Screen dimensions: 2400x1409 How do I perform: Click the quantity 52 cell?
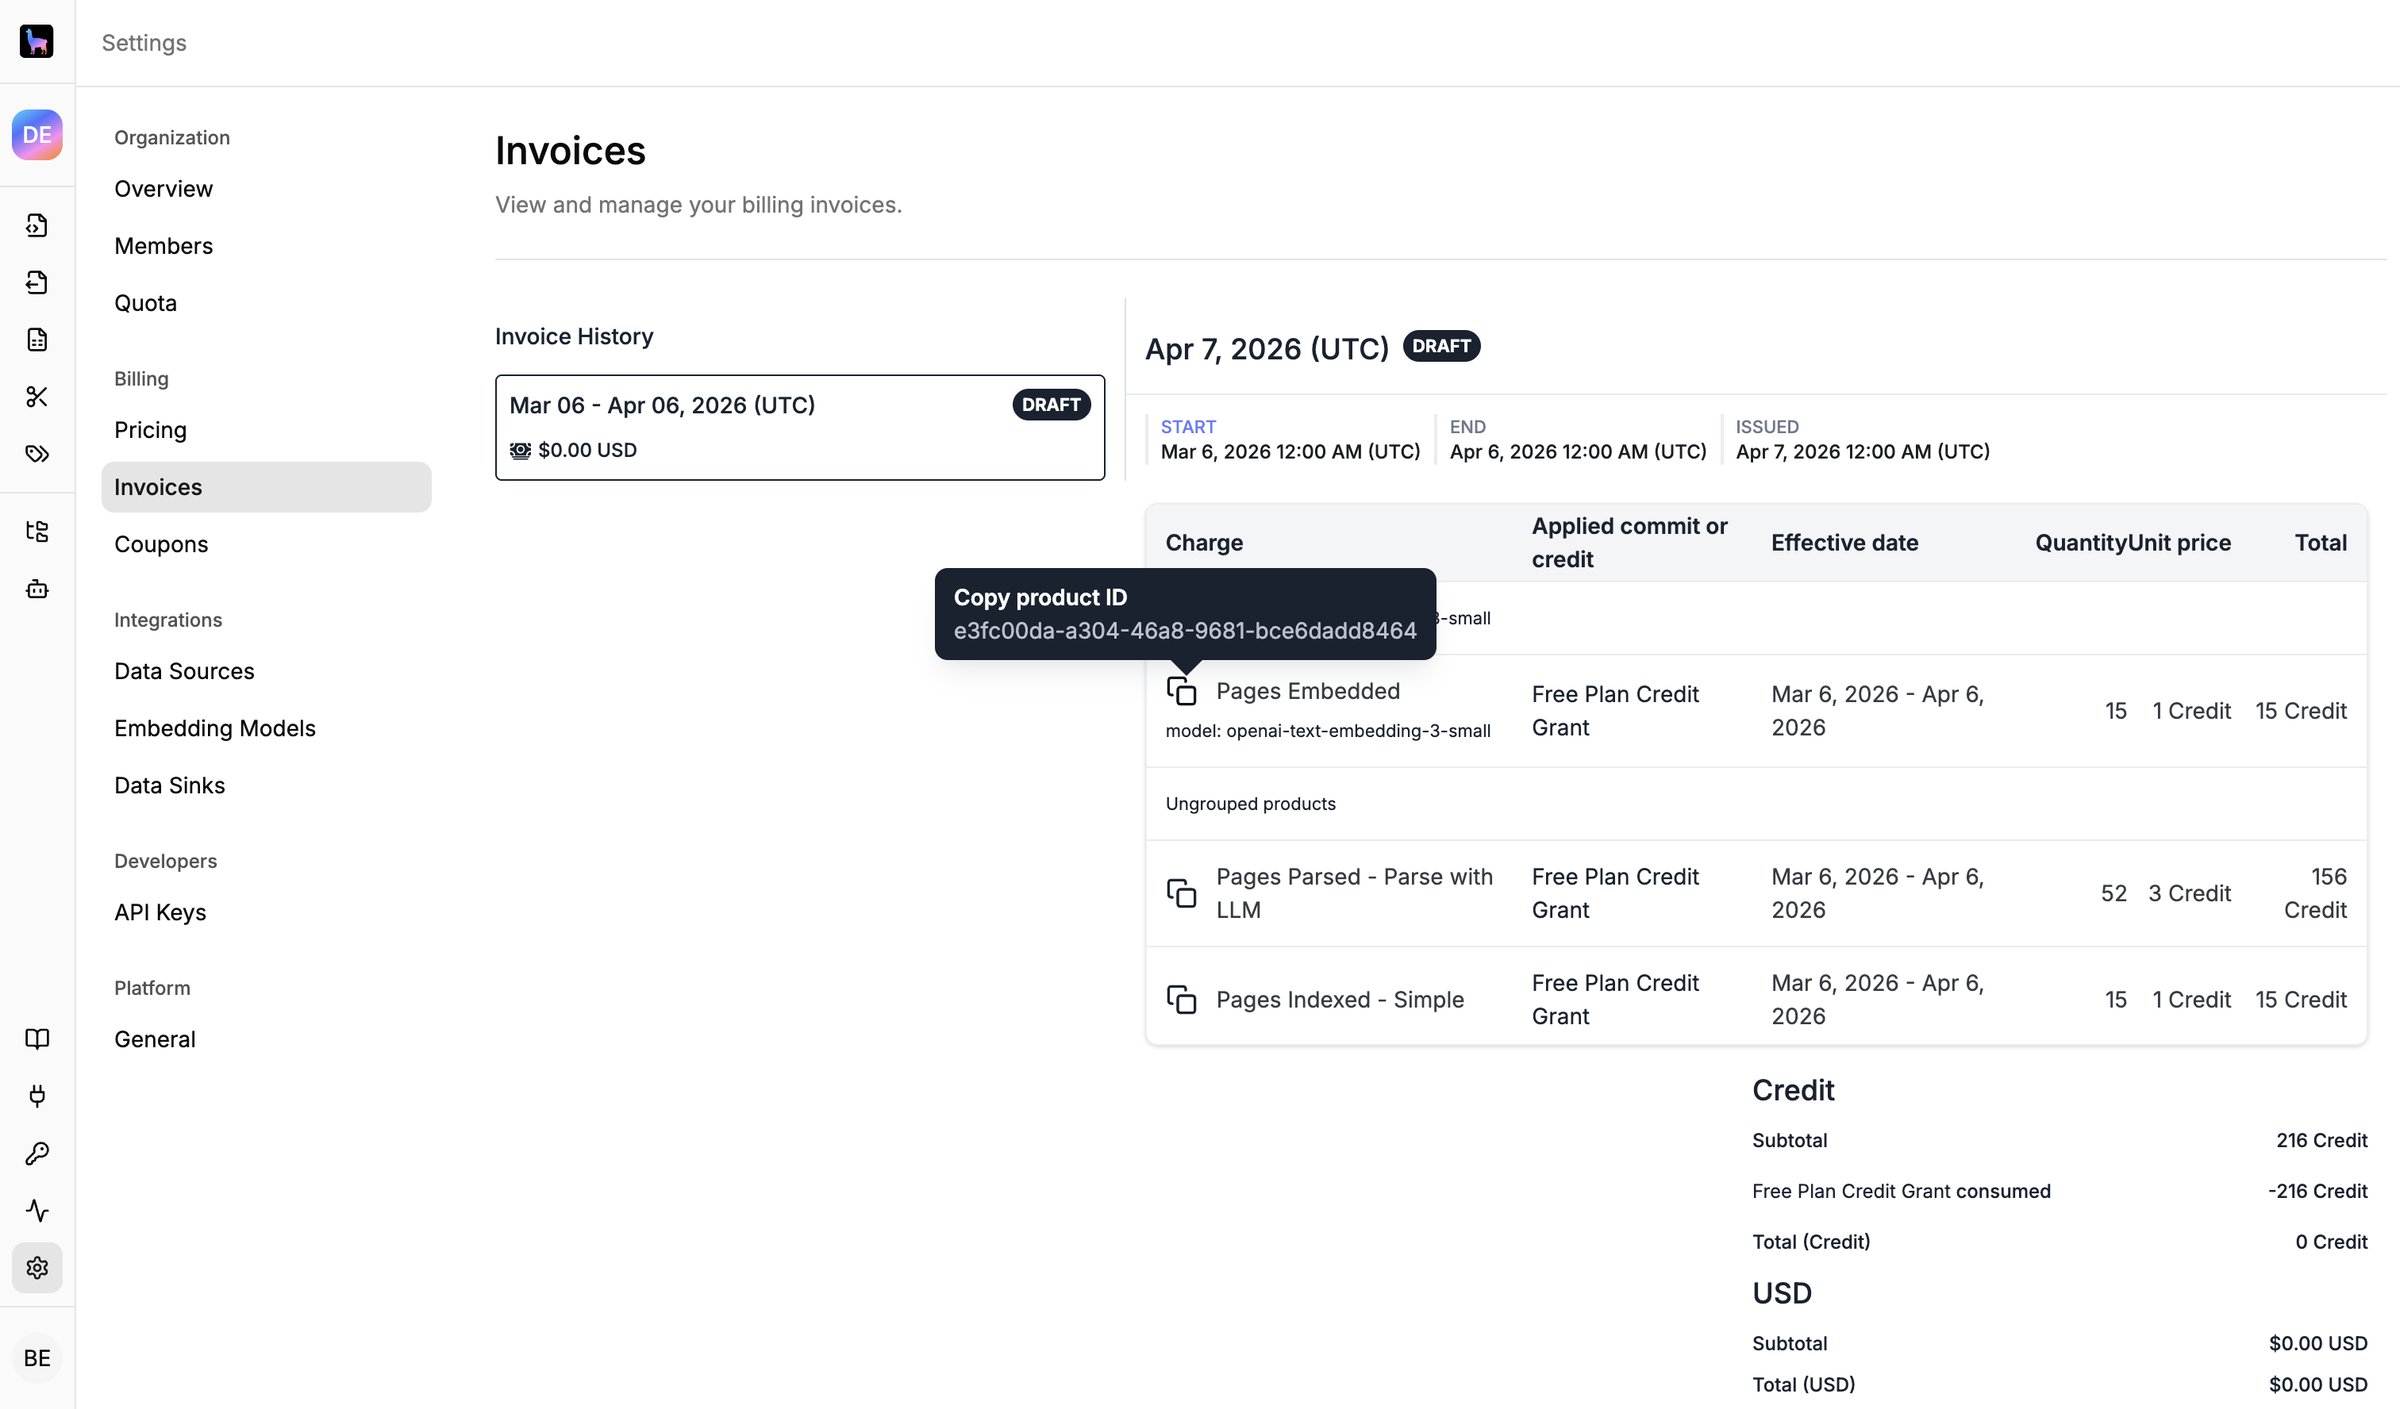point(2113,893)
